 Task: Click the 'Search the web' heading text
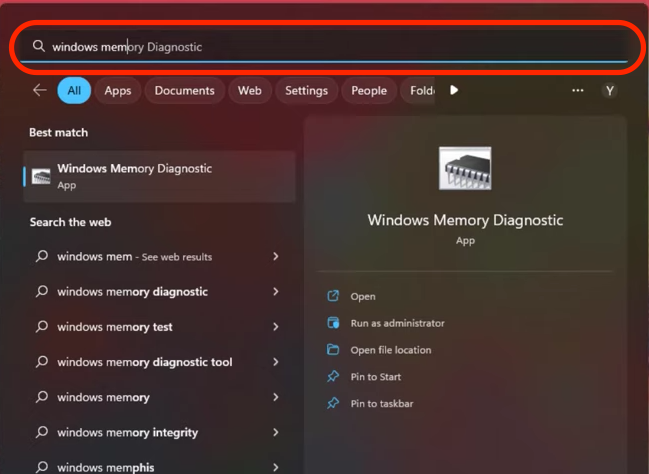tap(70, 222)
